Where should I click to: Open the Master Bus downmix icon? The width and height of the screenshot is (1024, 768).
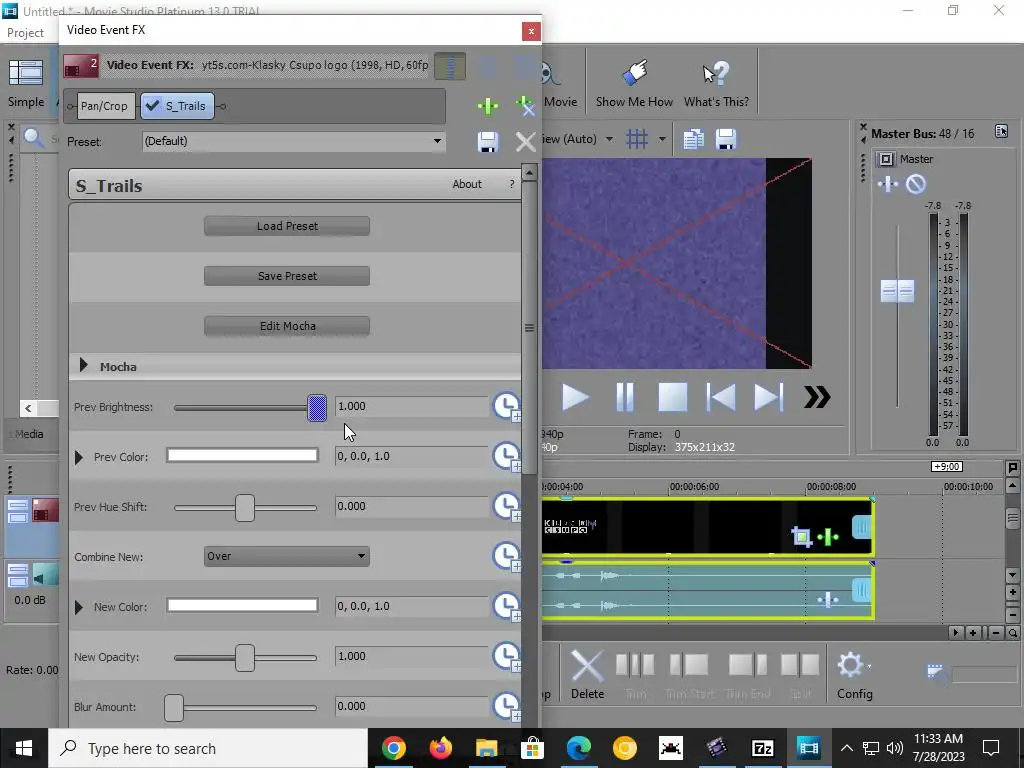coord(1001,132)
